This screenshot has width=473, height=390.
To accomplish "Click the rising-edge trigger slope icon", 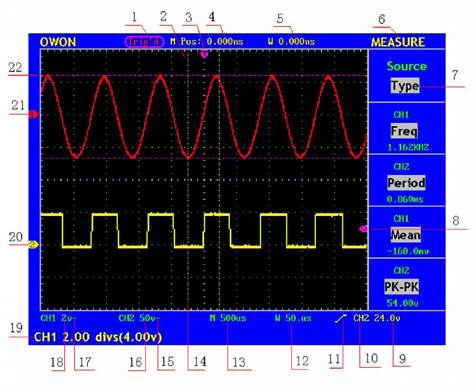I will [341, 319].
